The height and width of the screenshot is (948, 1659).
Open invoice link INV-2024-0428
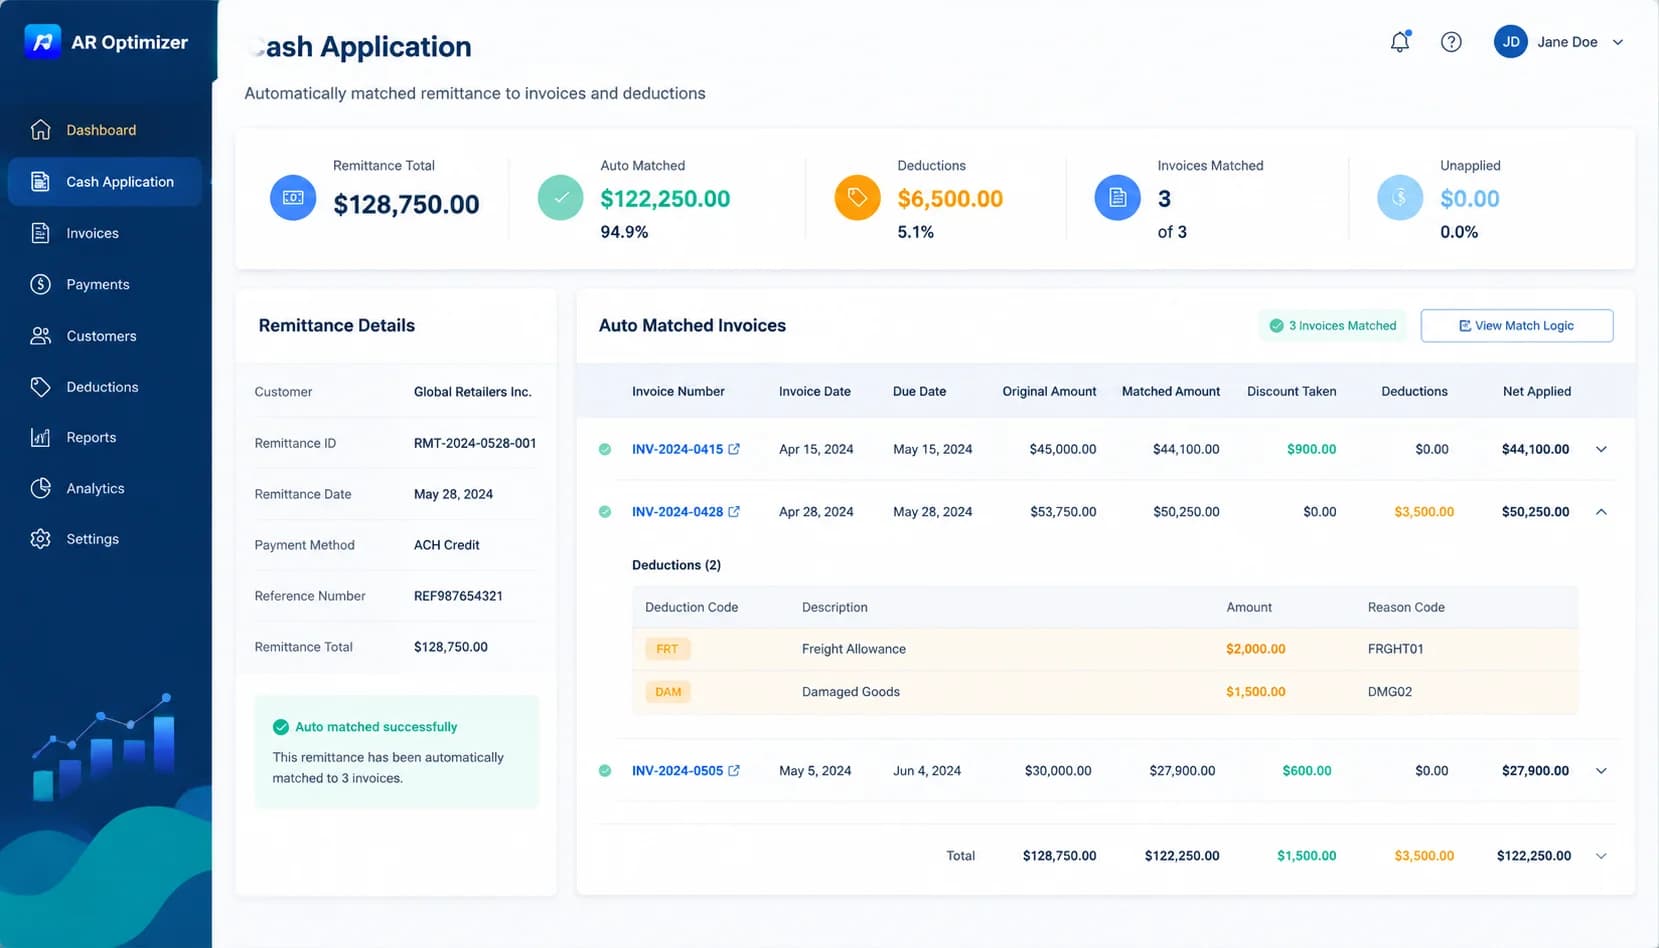click(677, 511)
